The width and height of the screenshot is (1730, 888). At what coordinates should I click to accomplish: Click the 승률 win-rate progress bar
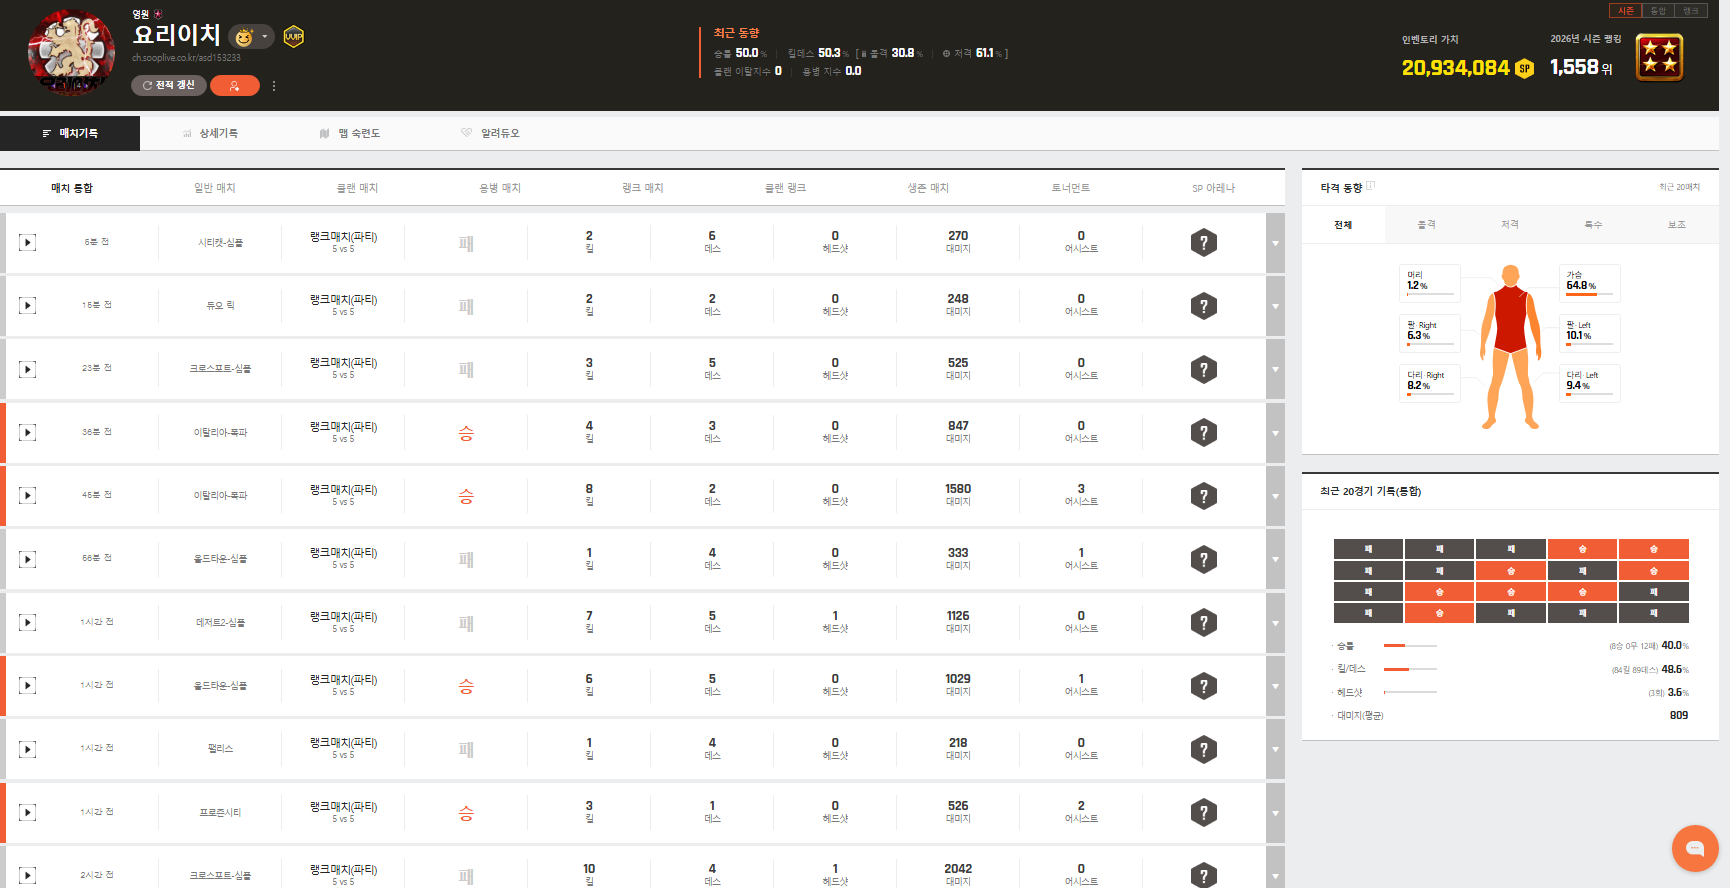point(1410,646)
